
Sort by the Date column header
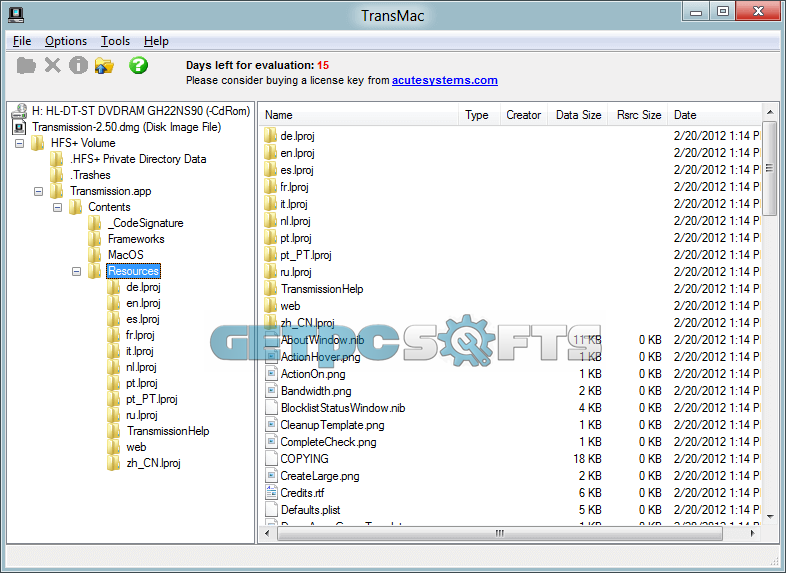tap(714, 115)
